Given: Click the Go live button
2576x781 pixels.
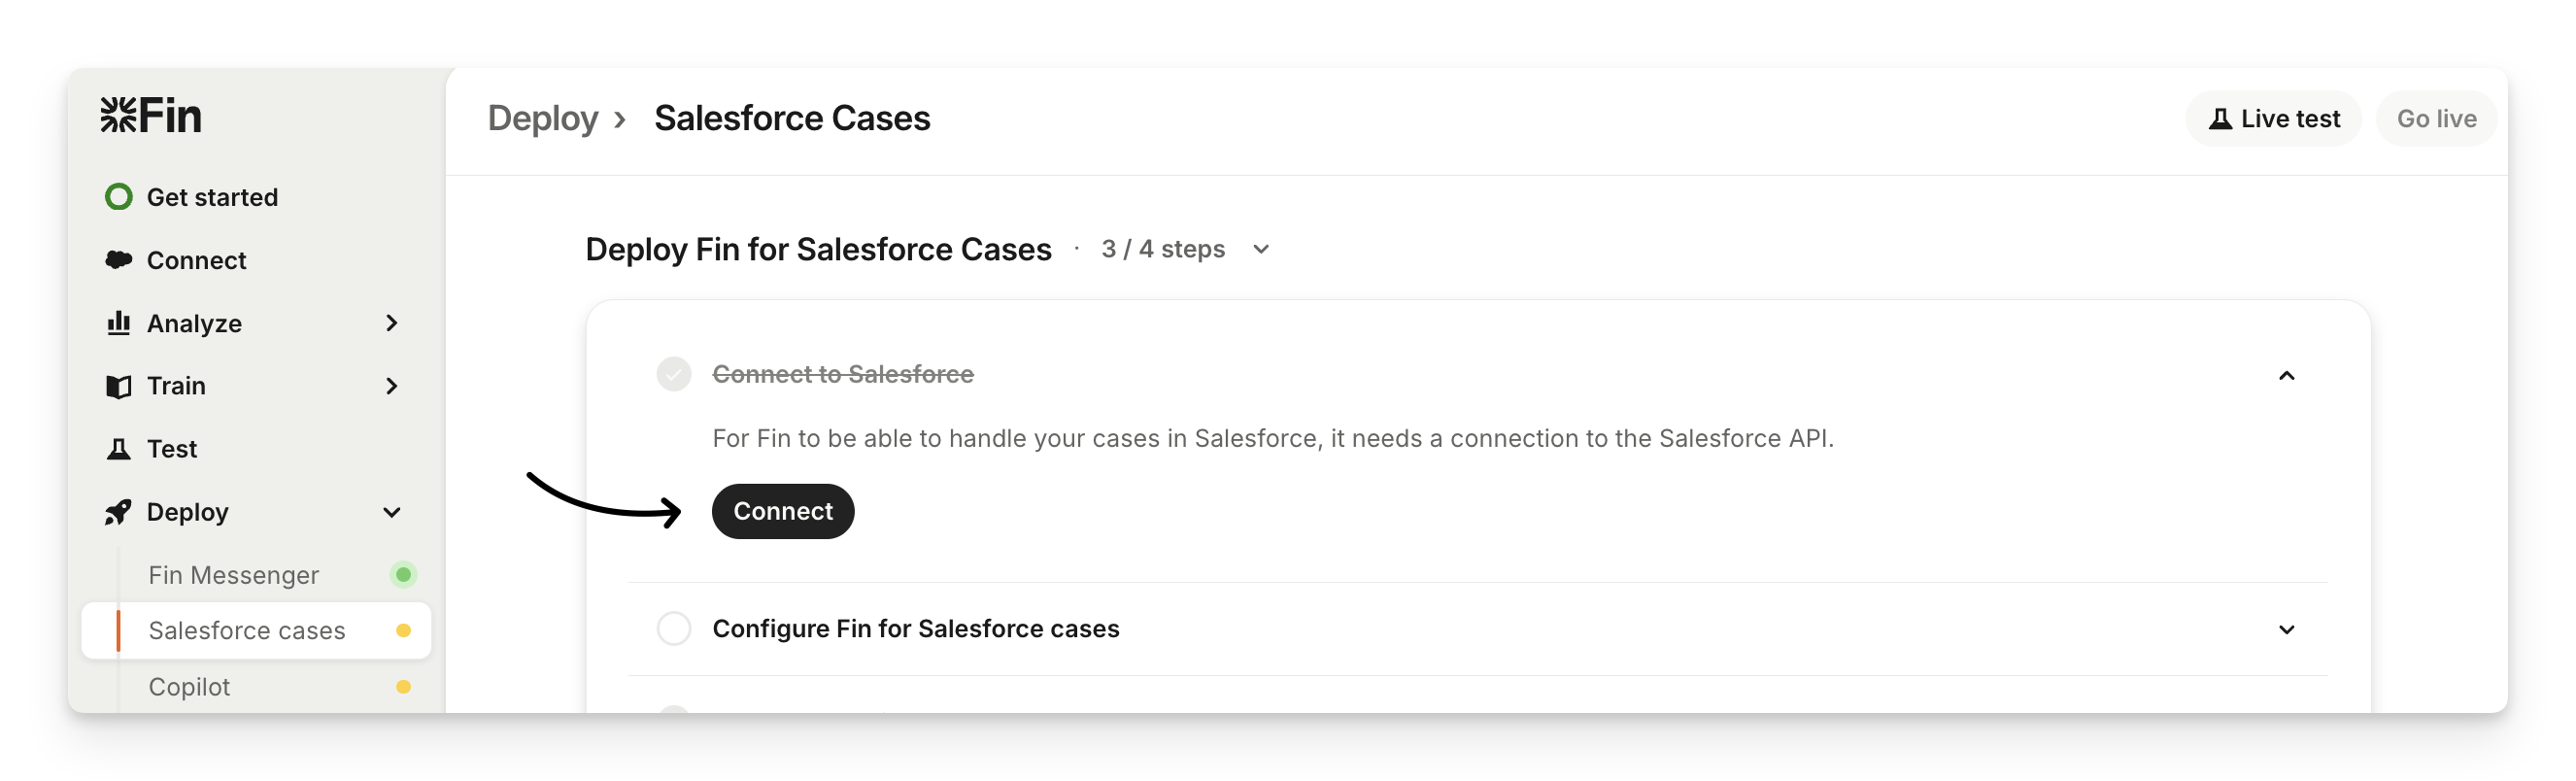Looking at the screenshot, I should point(2436,119).
